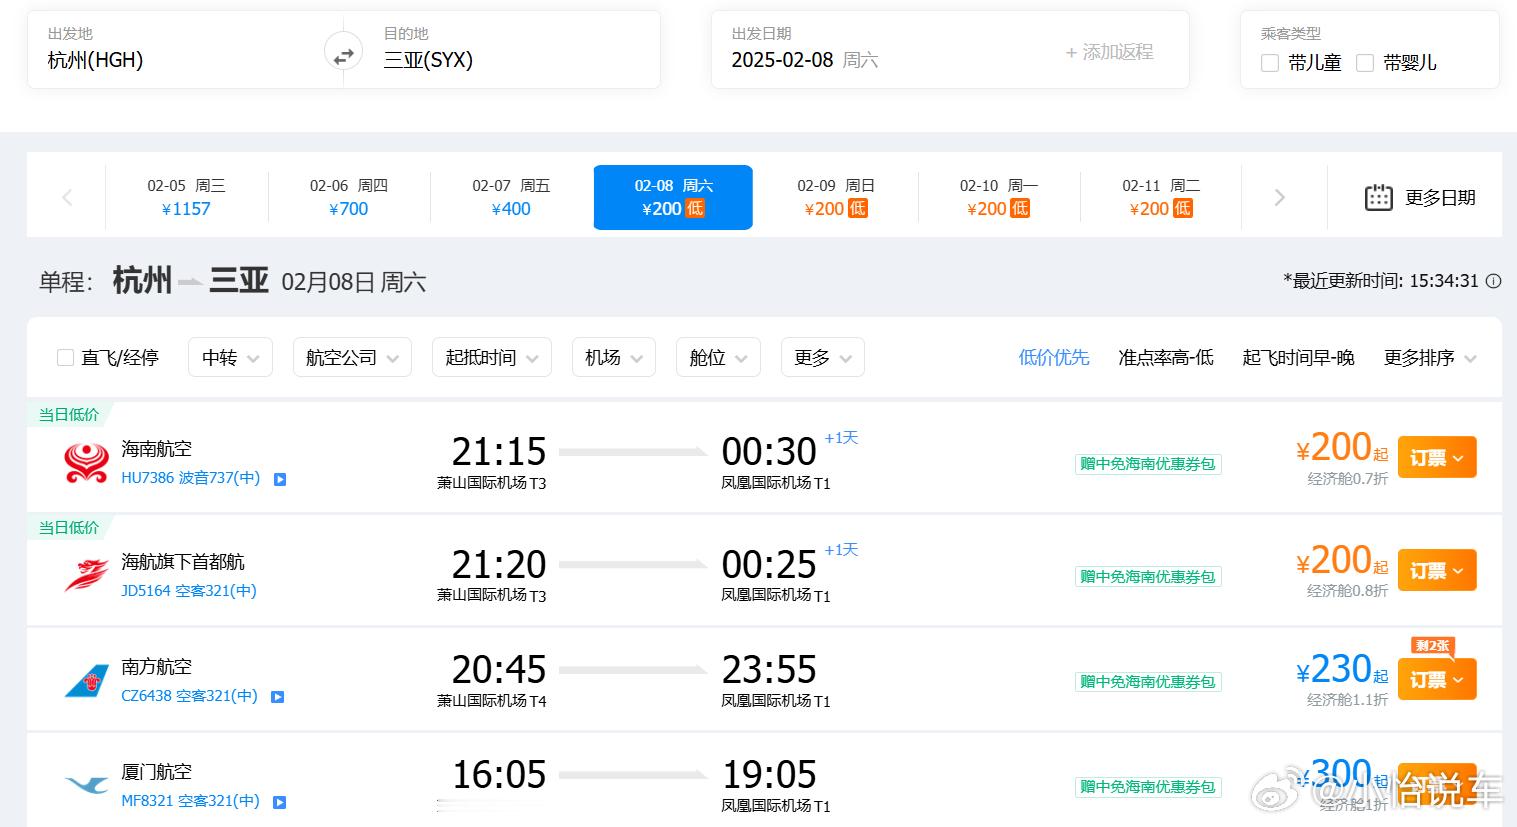Check the 带婴儿 passenger option
The height and width of the screenshot is (827, 1517).
click(x=1364, y=63)
